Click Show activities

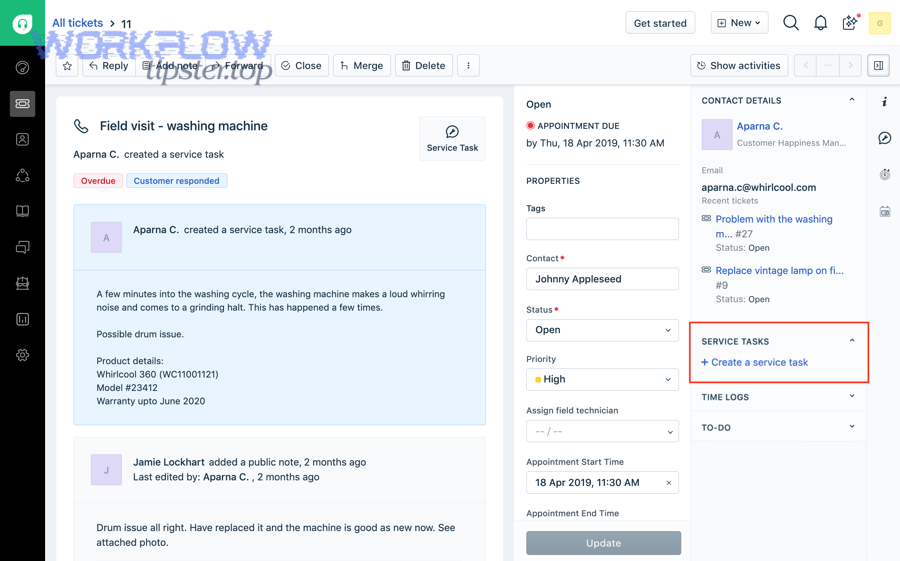[739, 66]
